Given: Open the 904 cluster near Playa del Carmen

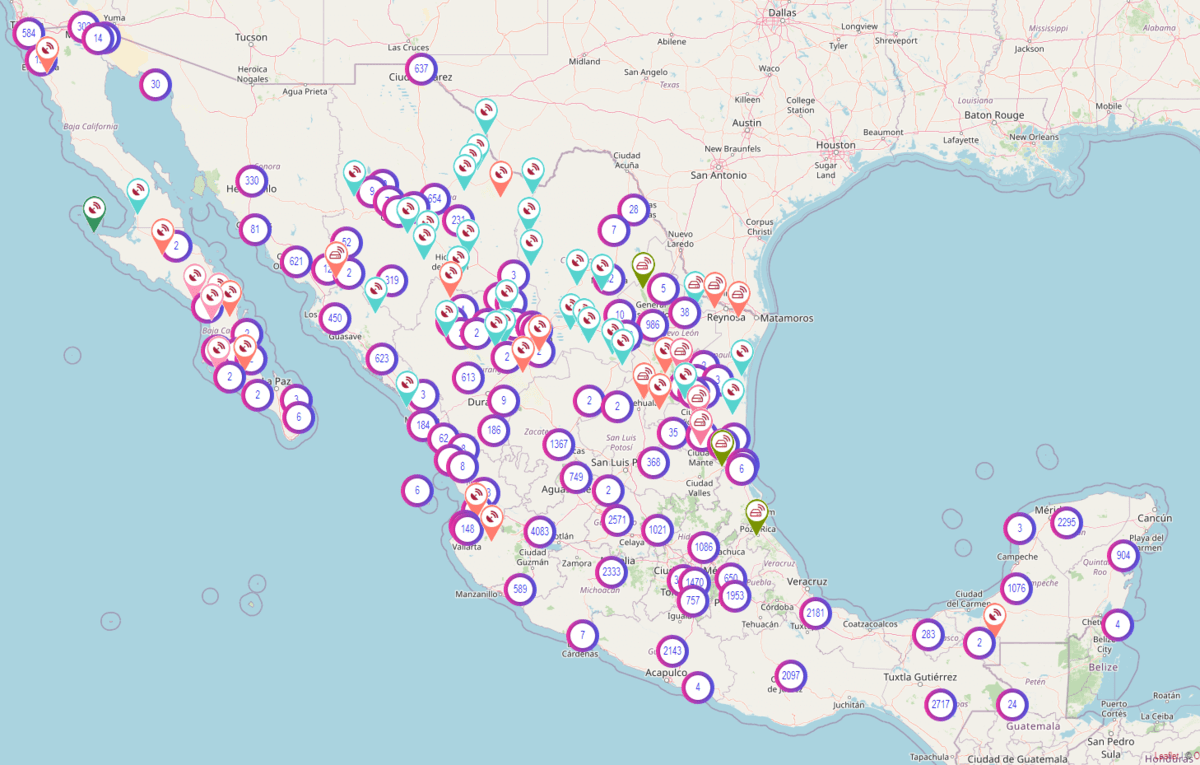Looking at the screenshot, I should coord(1123,555).
